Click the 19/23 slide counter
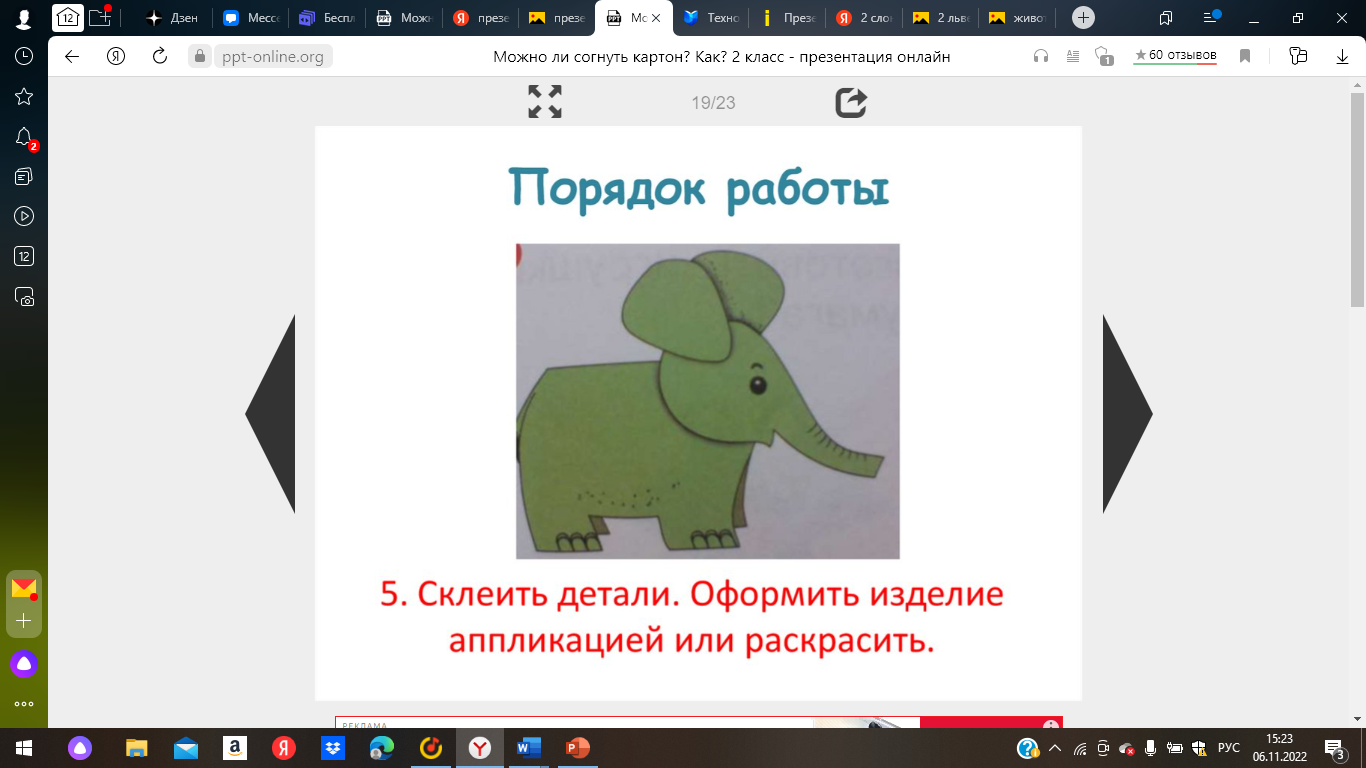The image size is (1366, 768). (713, 102)
